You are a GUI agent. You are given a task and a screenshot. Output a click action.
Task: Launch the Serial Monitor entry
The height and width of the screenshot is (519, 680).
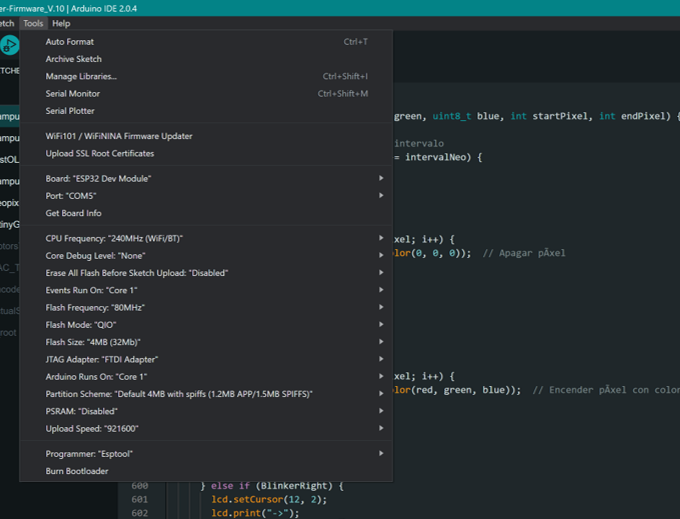[206, 94]
